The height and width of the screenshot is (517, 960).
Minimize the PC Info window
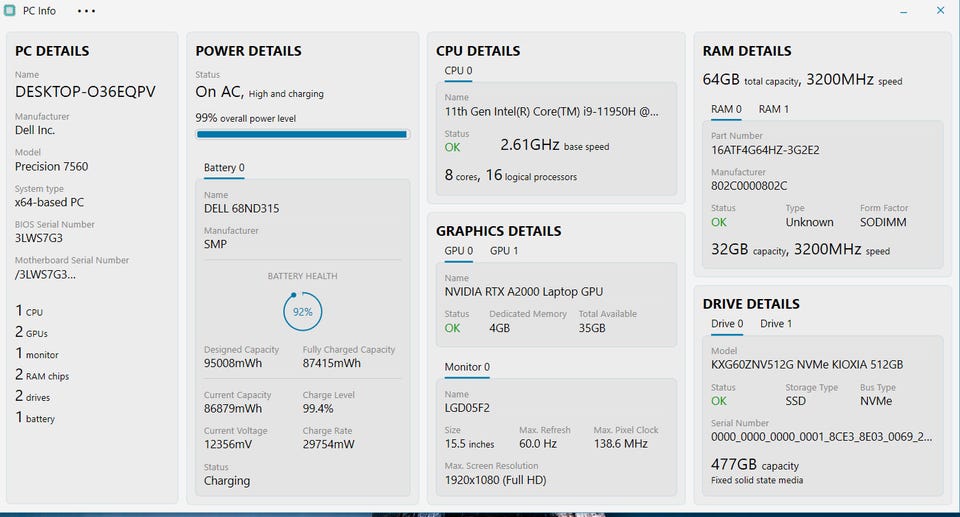(904, 11)
